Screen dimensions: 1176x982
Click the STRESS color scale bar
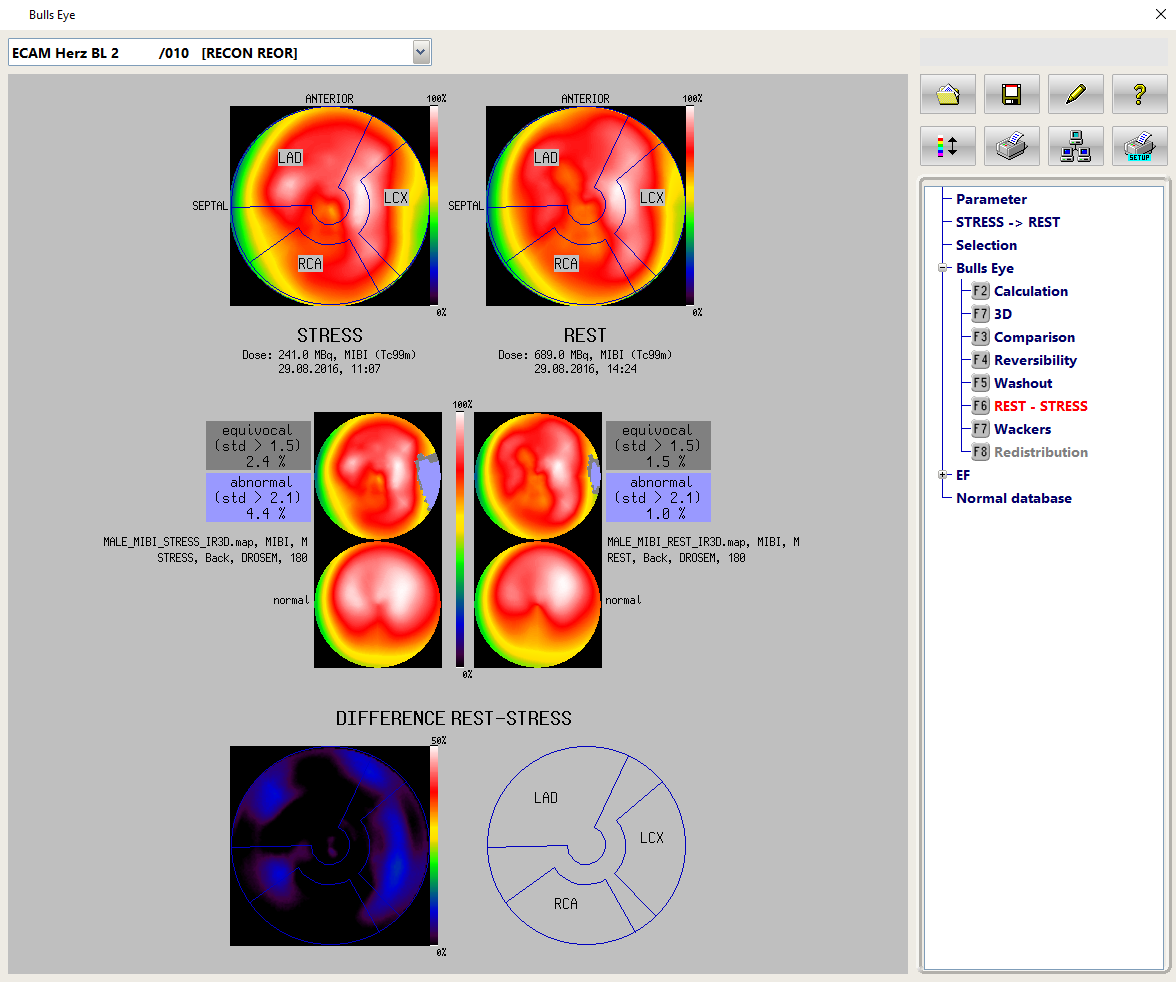(434, 205)
